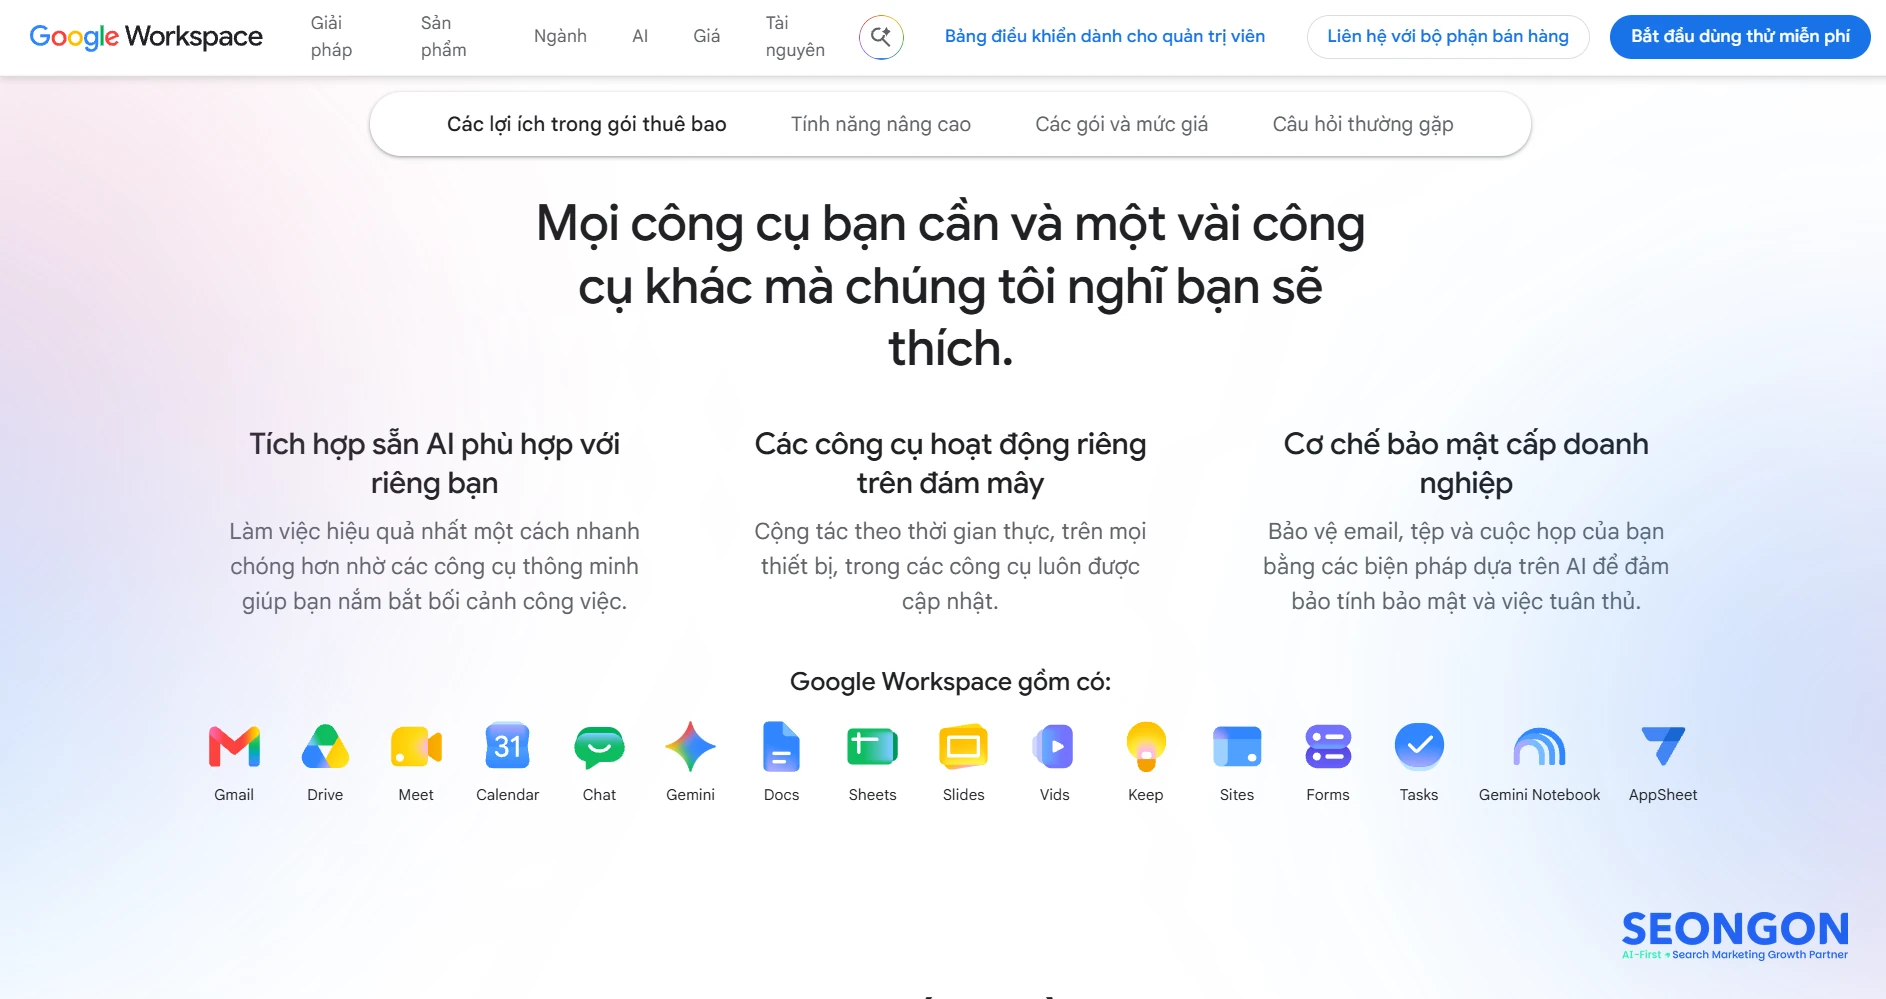Image resolution: width=1886 pixels, height=999 pixels.
Task: Click the Sheets label text
Action: click(872, 795)
